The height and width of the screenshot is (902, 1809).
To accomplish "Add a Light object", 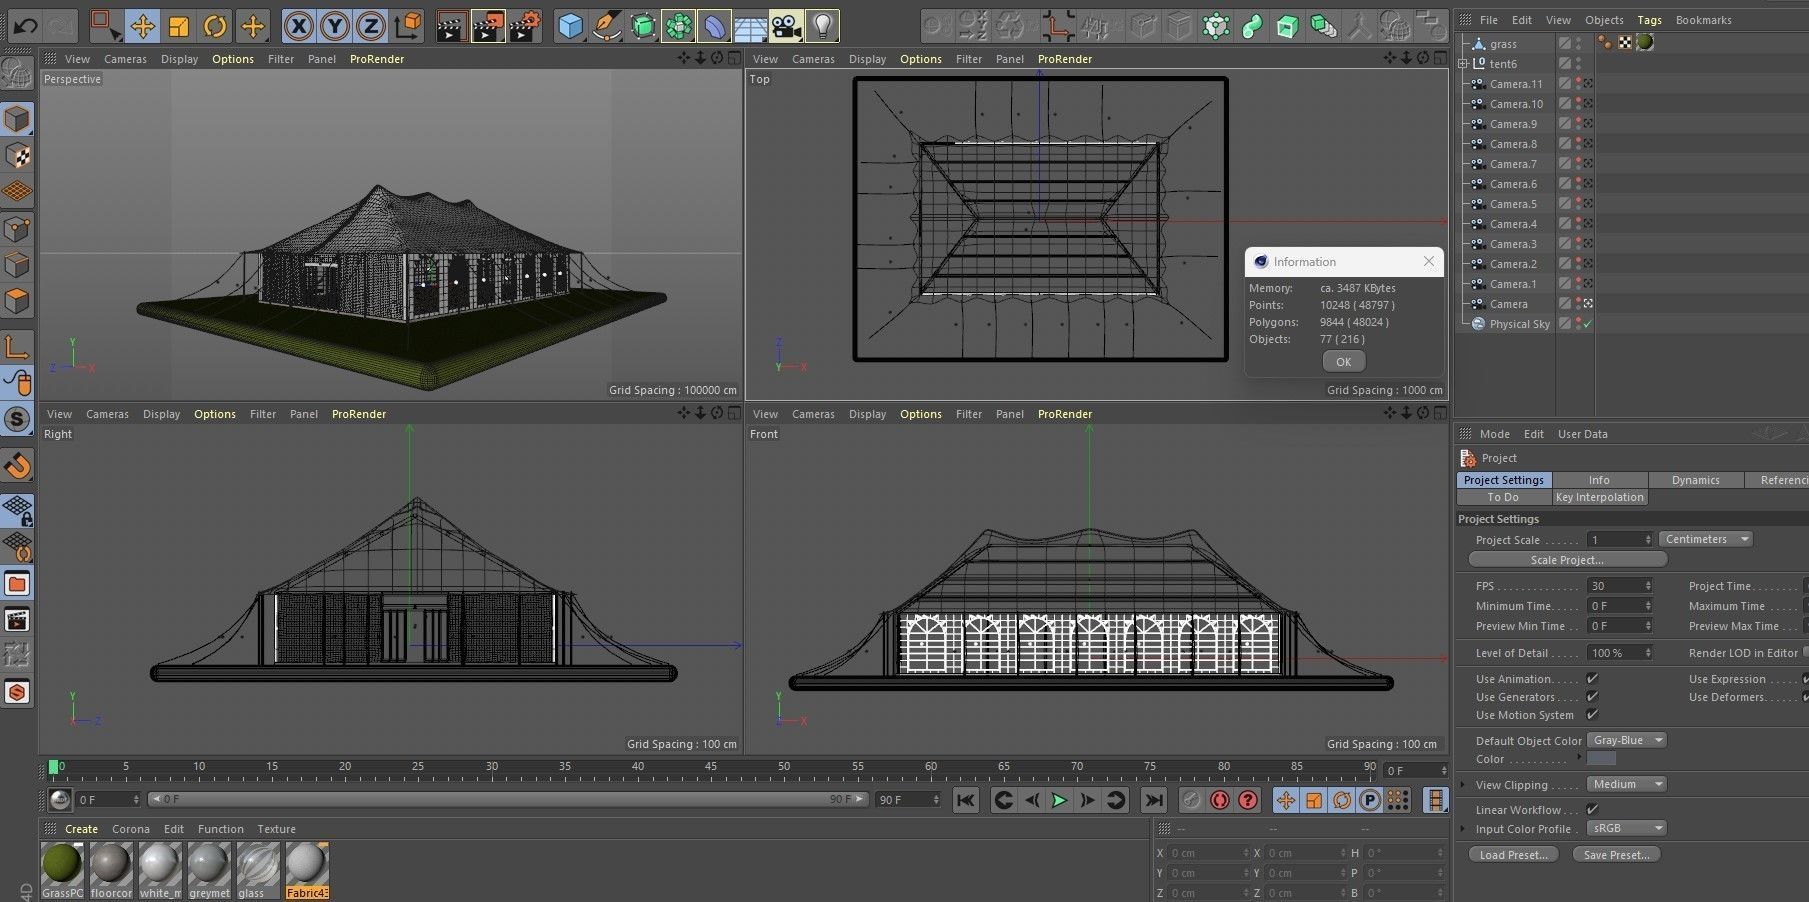I will click(822, 26).
